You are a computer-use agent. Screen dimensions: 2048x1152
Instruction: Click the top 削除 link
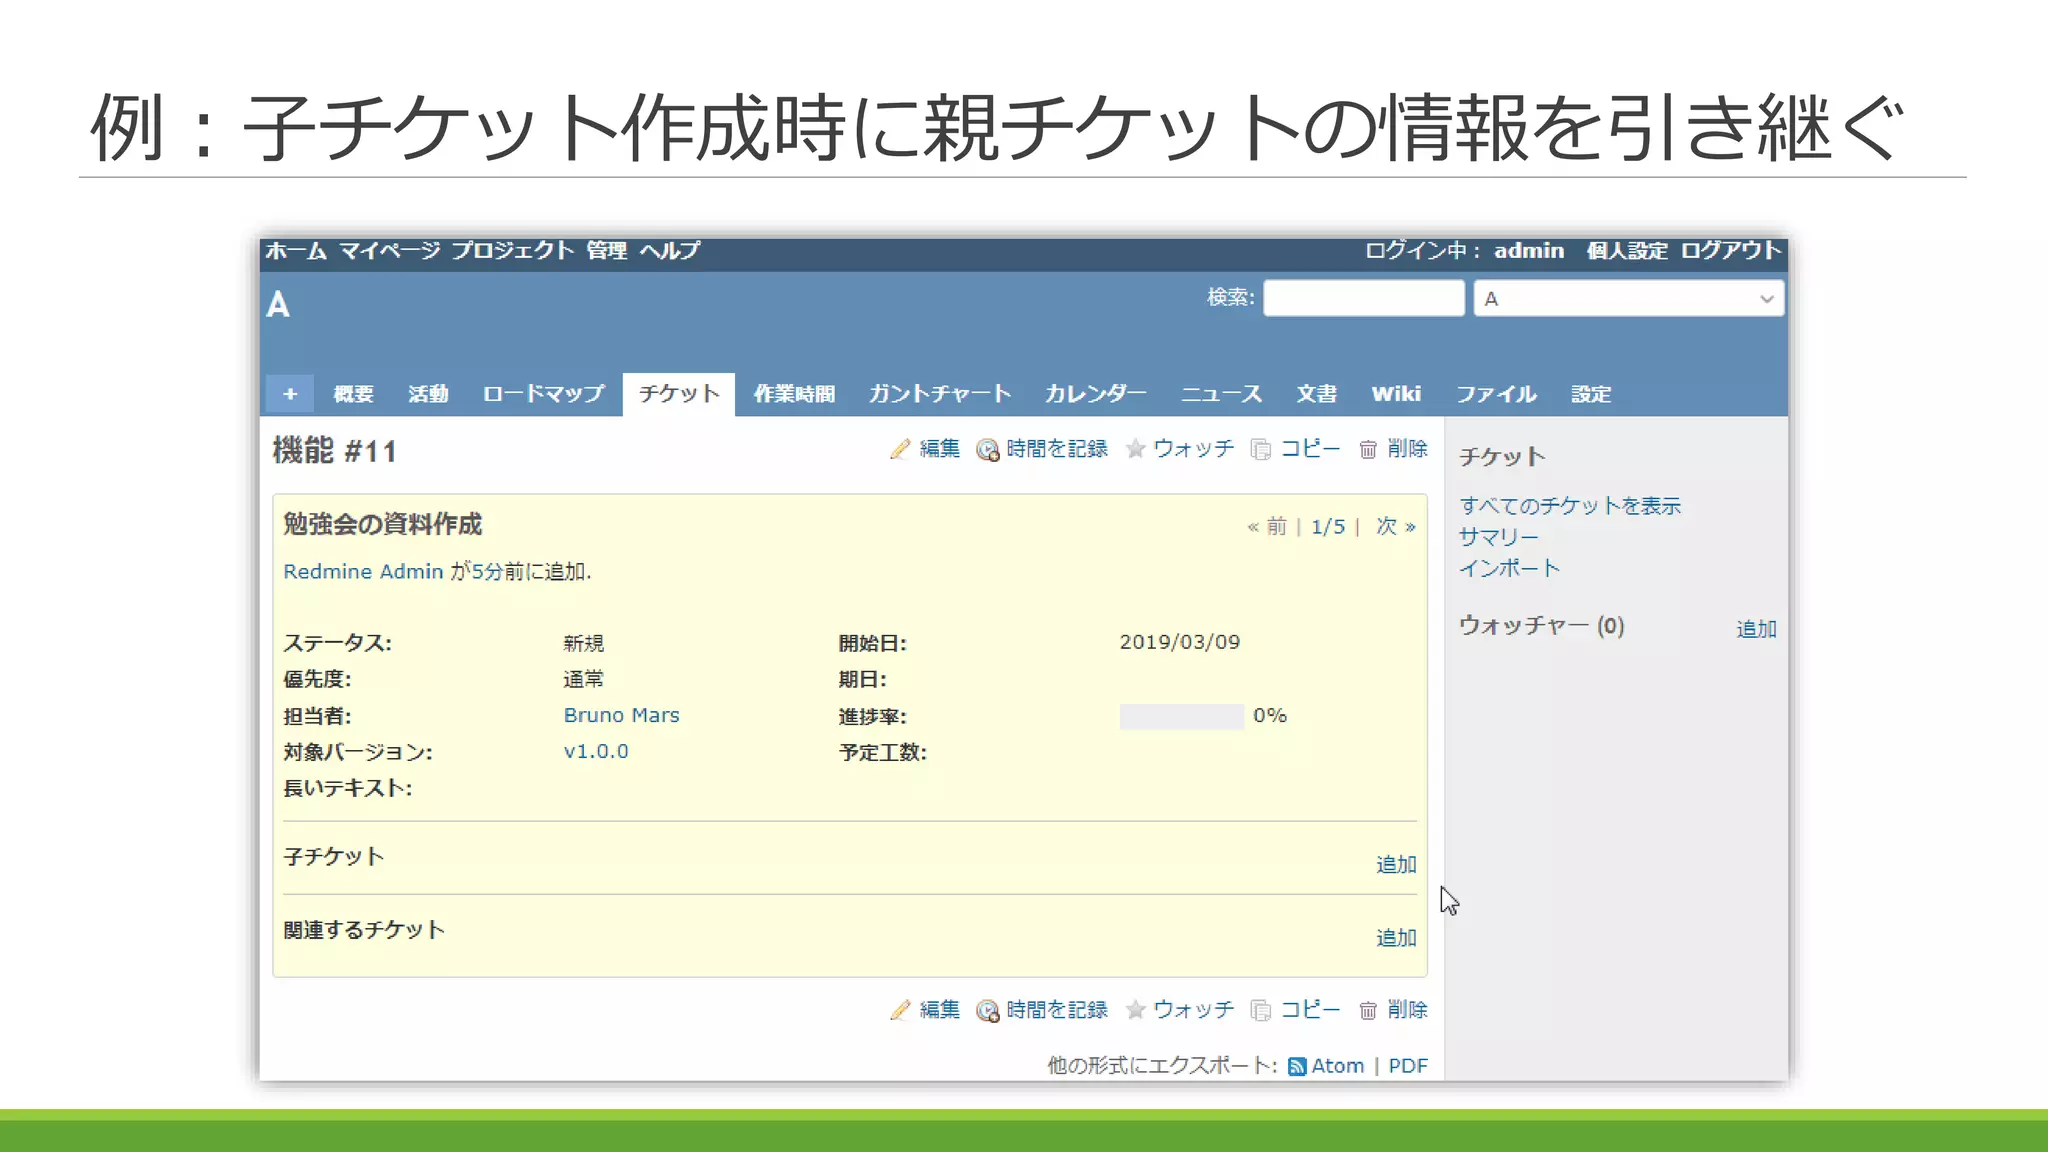tap(1407, 449)
